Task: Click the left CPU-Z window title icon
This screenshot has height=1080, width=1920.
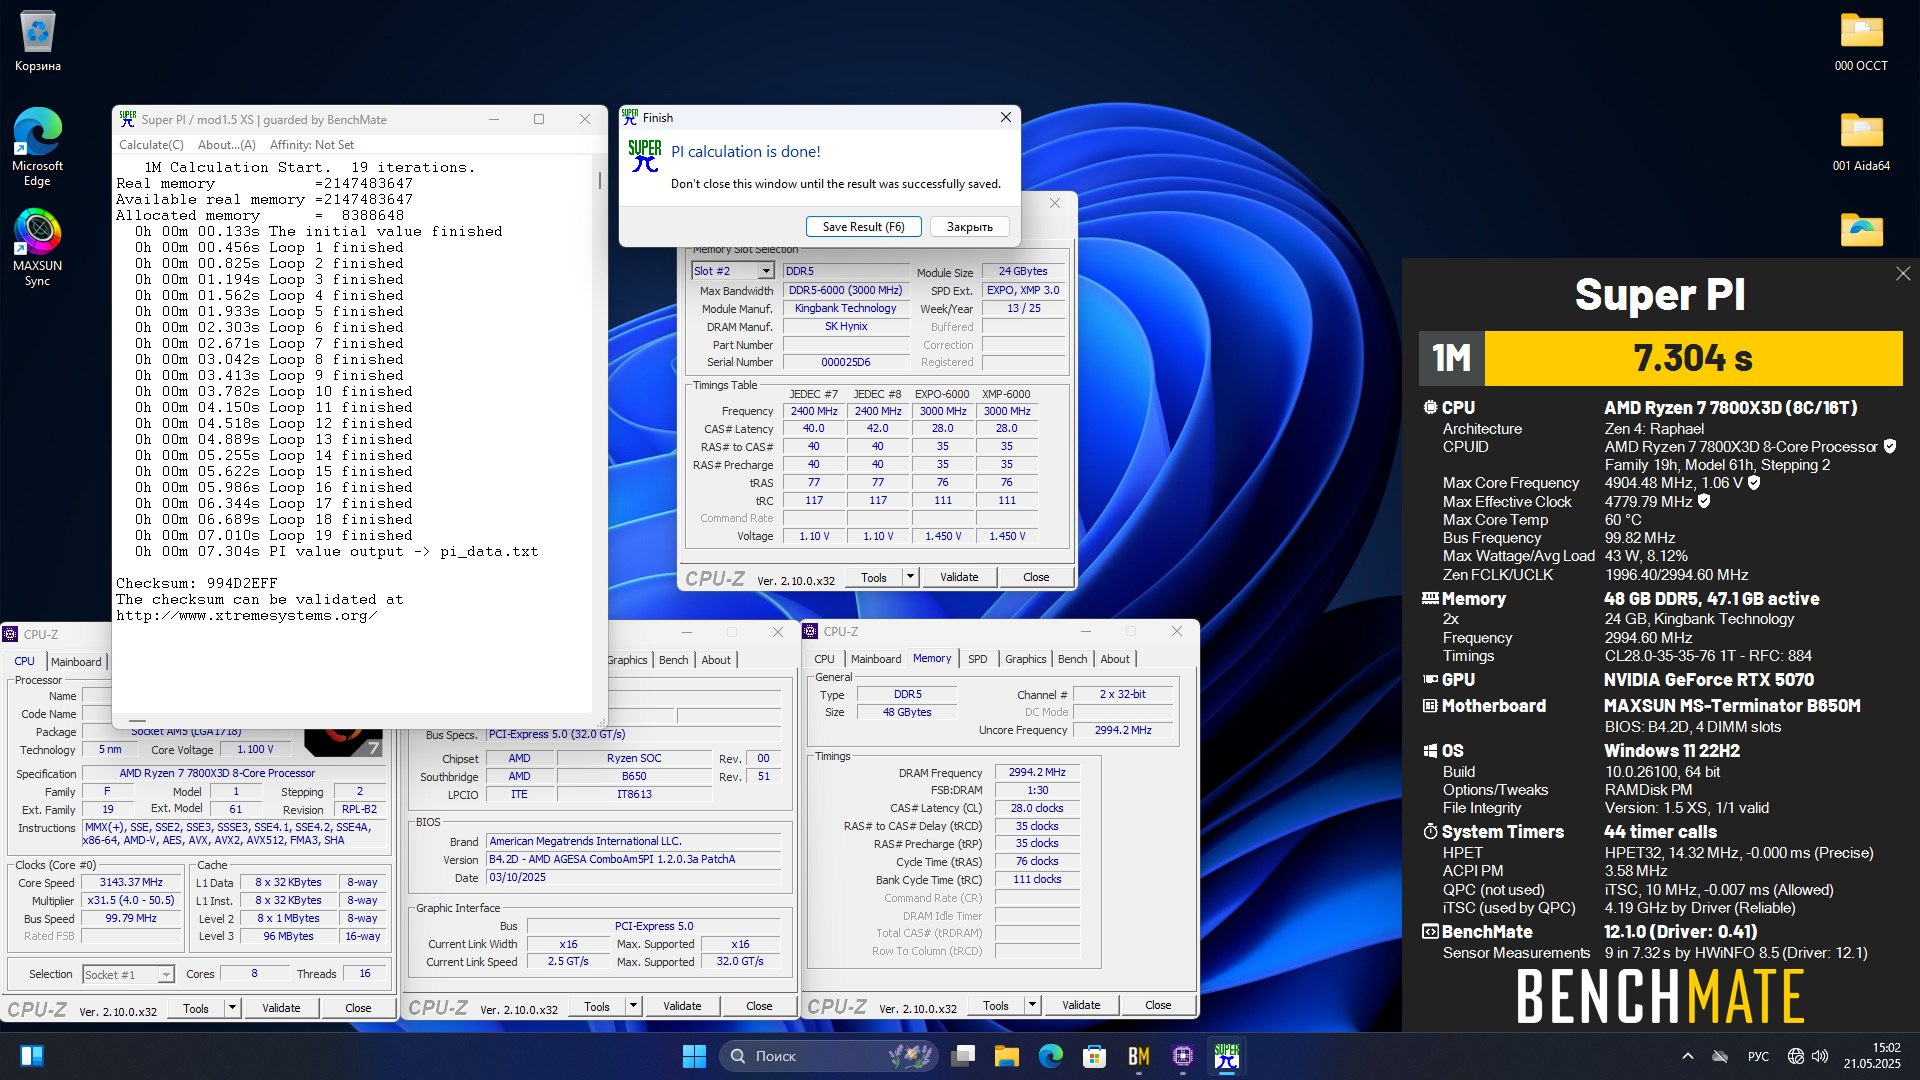Action: point(11,634)
